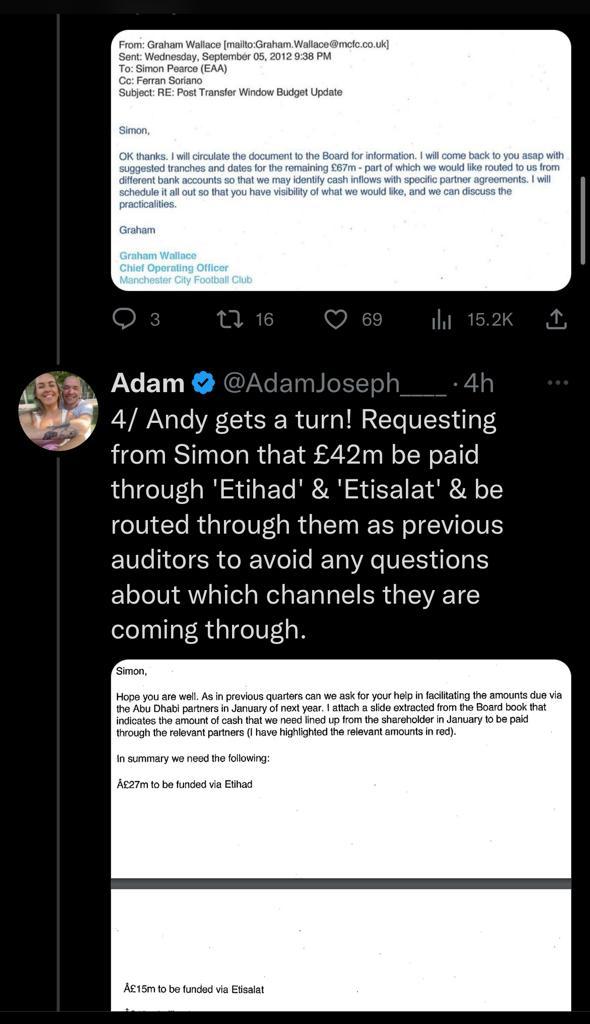Click the vertical scrollbar on the right edge

click(583, 219)
